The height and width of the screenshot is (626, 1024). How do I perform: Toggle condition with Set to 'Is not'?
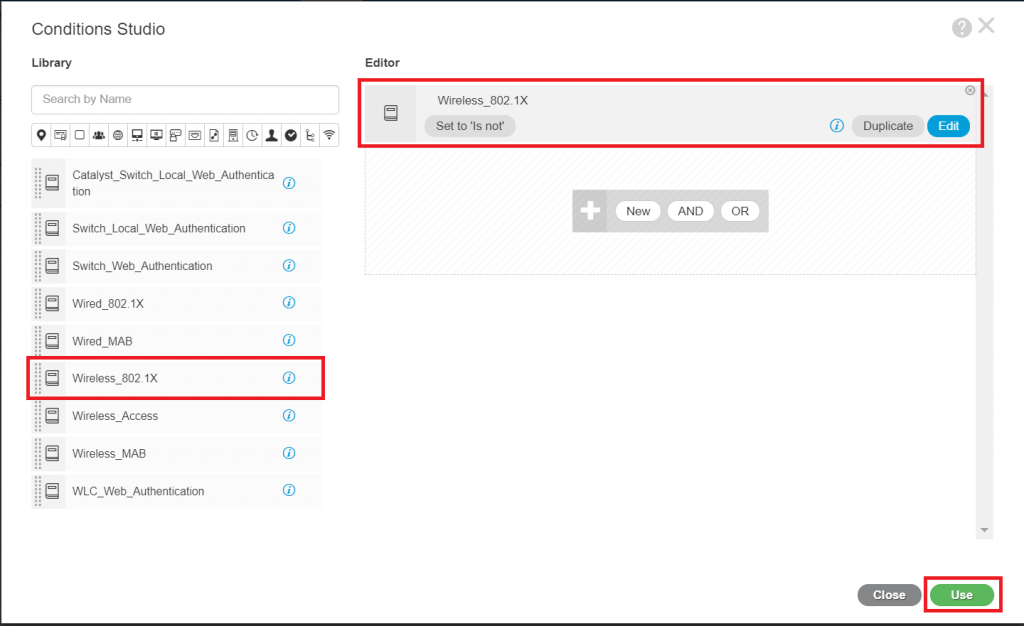click(469, 126)
